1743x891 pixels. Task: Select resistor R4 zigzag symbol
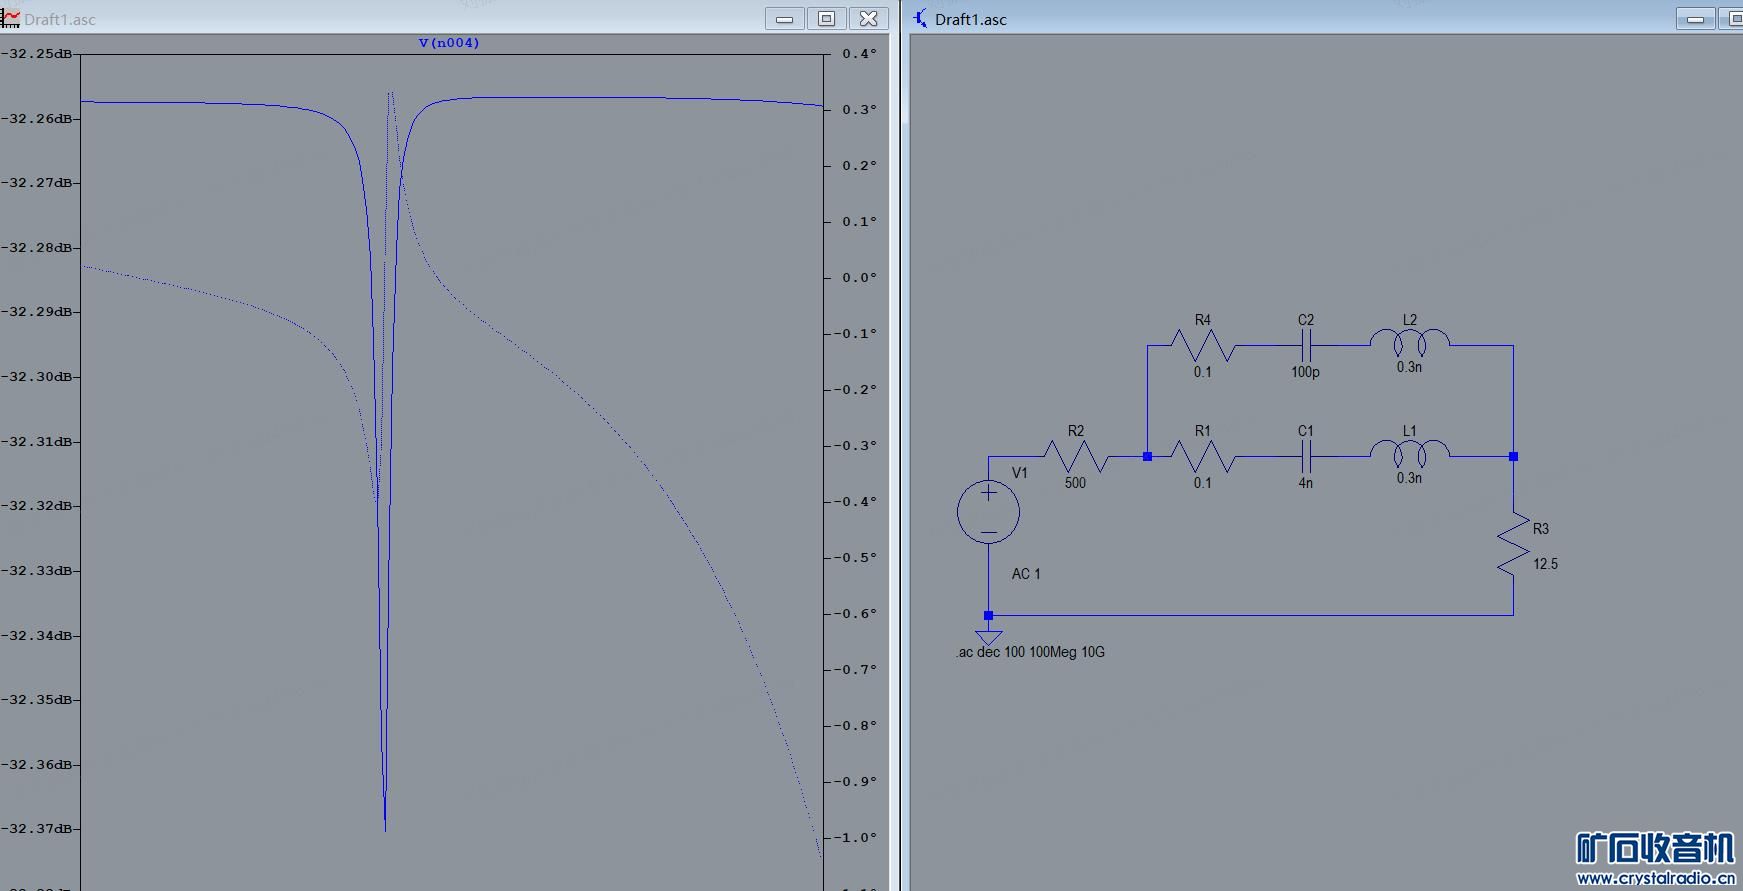(1202, 346)
